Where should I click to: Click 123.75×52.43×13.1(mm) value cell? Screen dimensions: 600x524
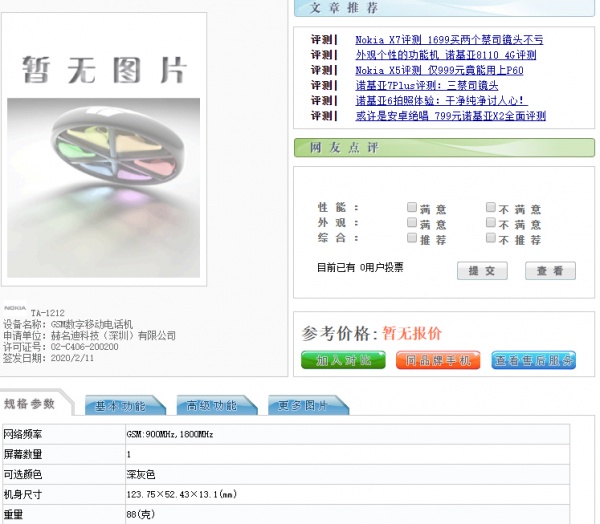pyautogui.click(x=347, y=495)
